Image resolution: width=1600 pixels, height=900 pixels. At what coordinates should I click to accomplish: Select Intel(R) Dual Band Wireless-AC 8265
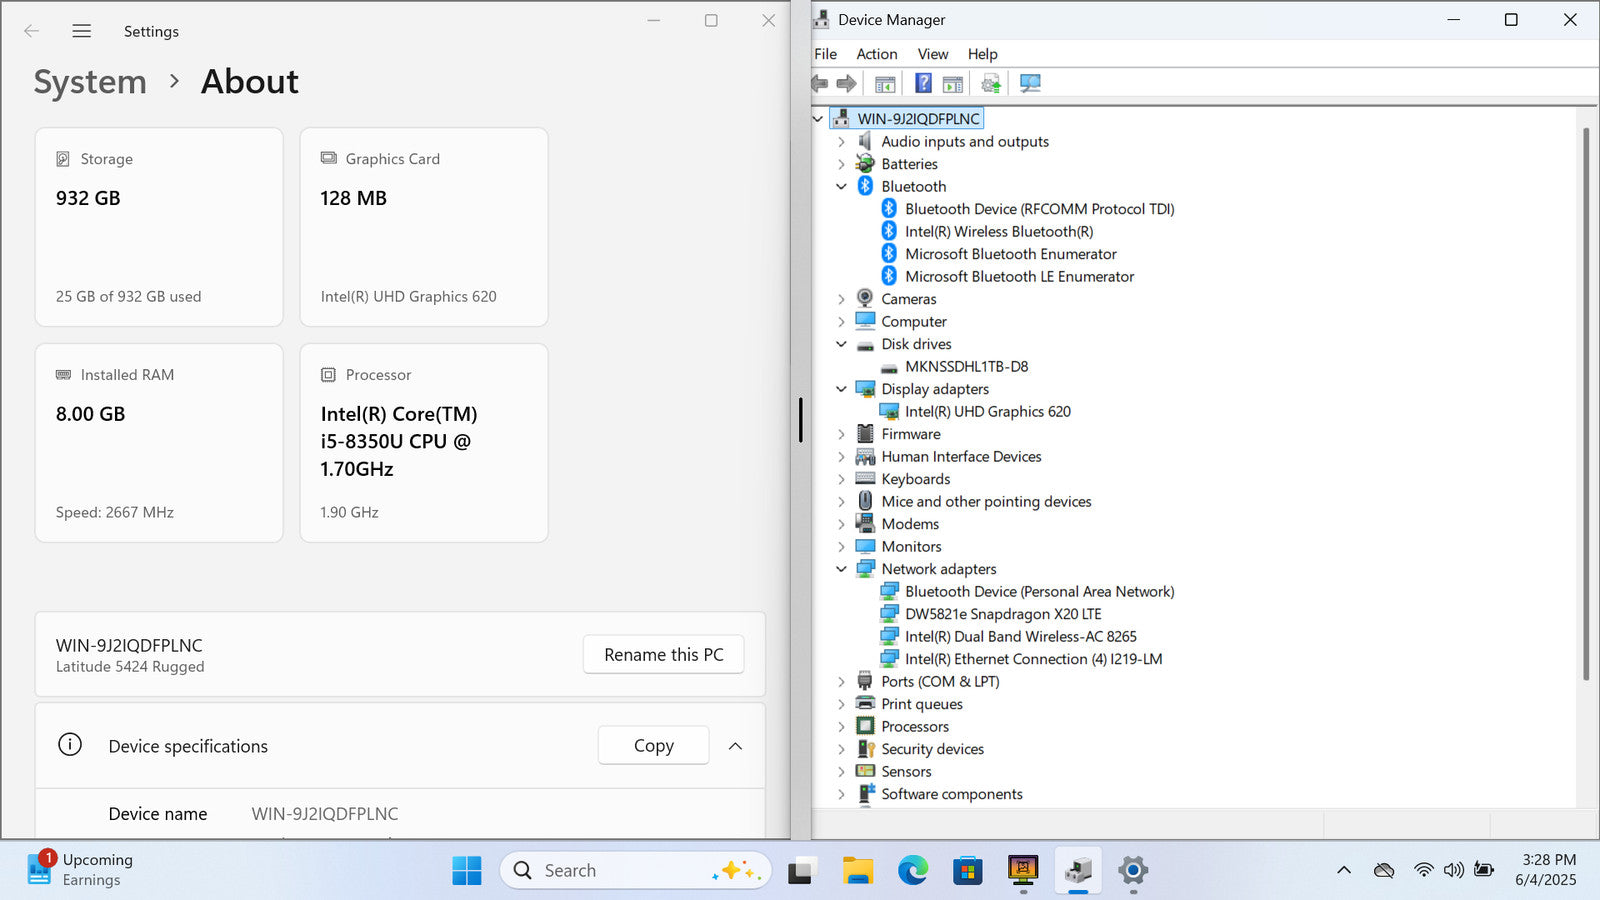pos(1021,636)
